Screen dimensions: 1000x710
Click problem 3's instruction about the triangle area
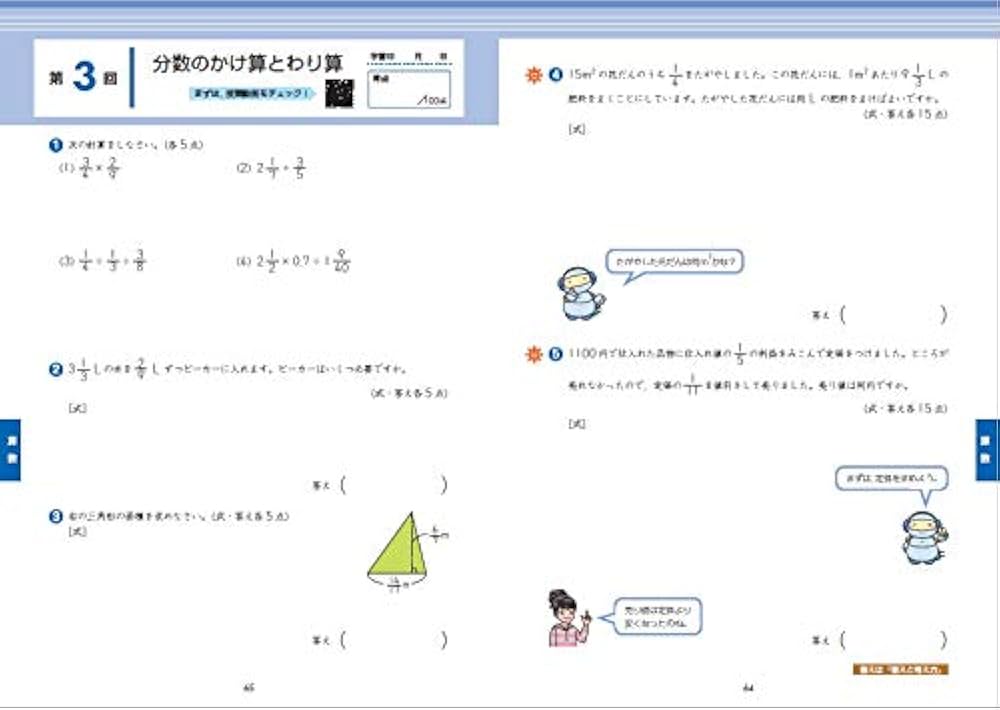179,516
